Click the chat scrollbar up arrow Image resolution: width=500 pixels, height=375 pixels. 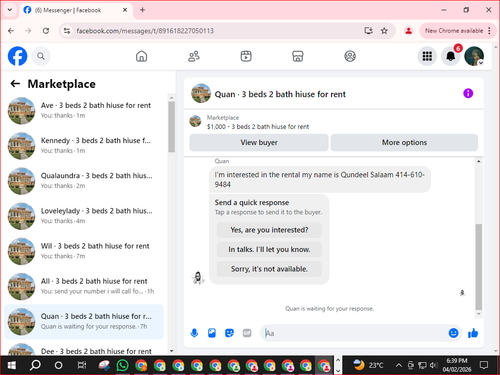point(478,161)
